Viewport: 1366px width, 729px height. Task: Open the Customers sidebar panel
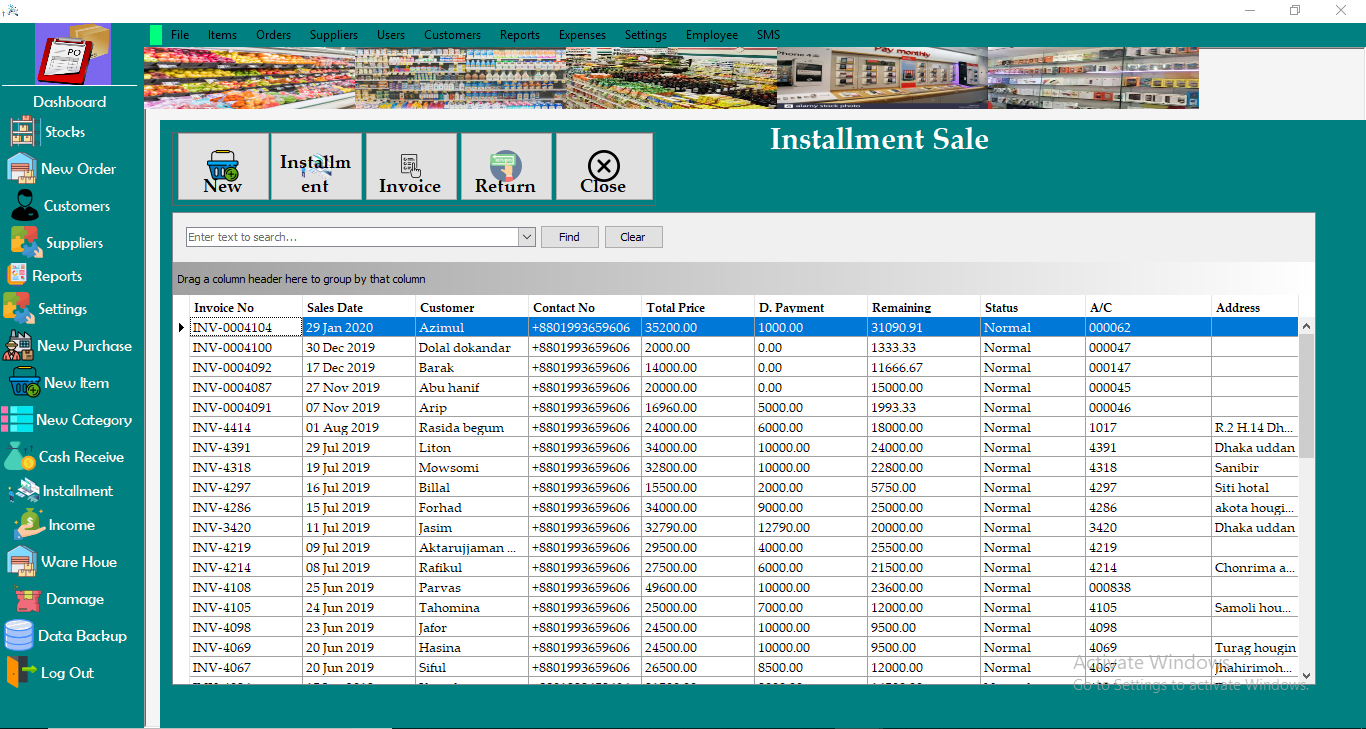coord(70,205)
